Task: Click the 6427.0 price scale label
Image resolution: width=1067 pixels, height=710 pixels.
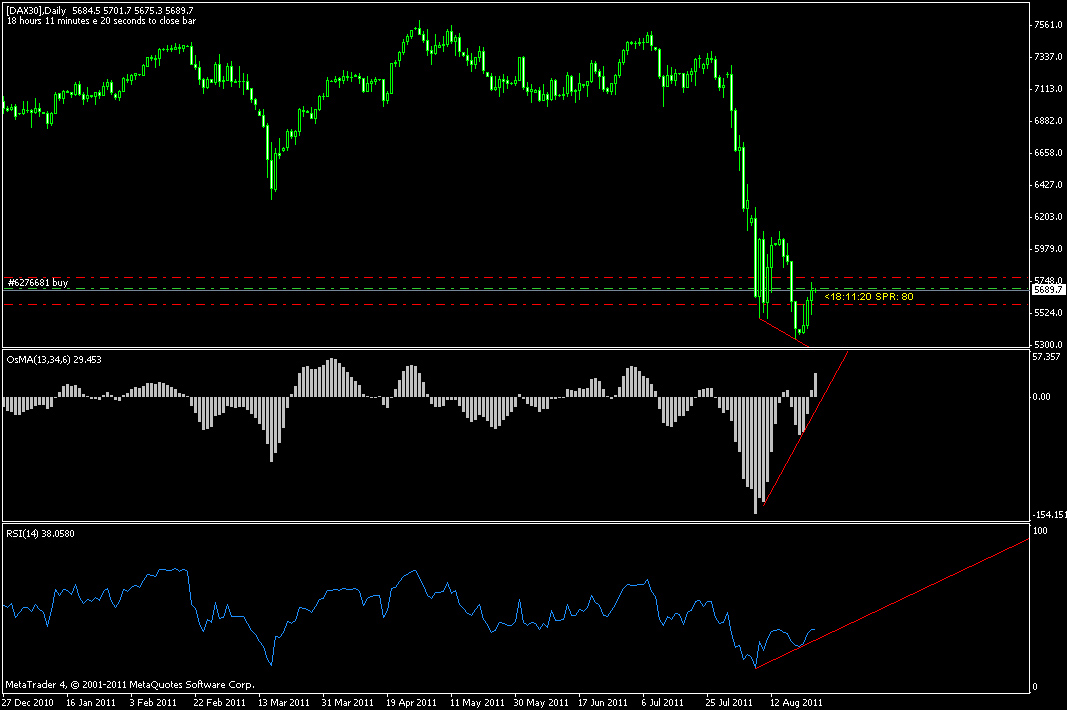Action: (x=1048, y=185)
